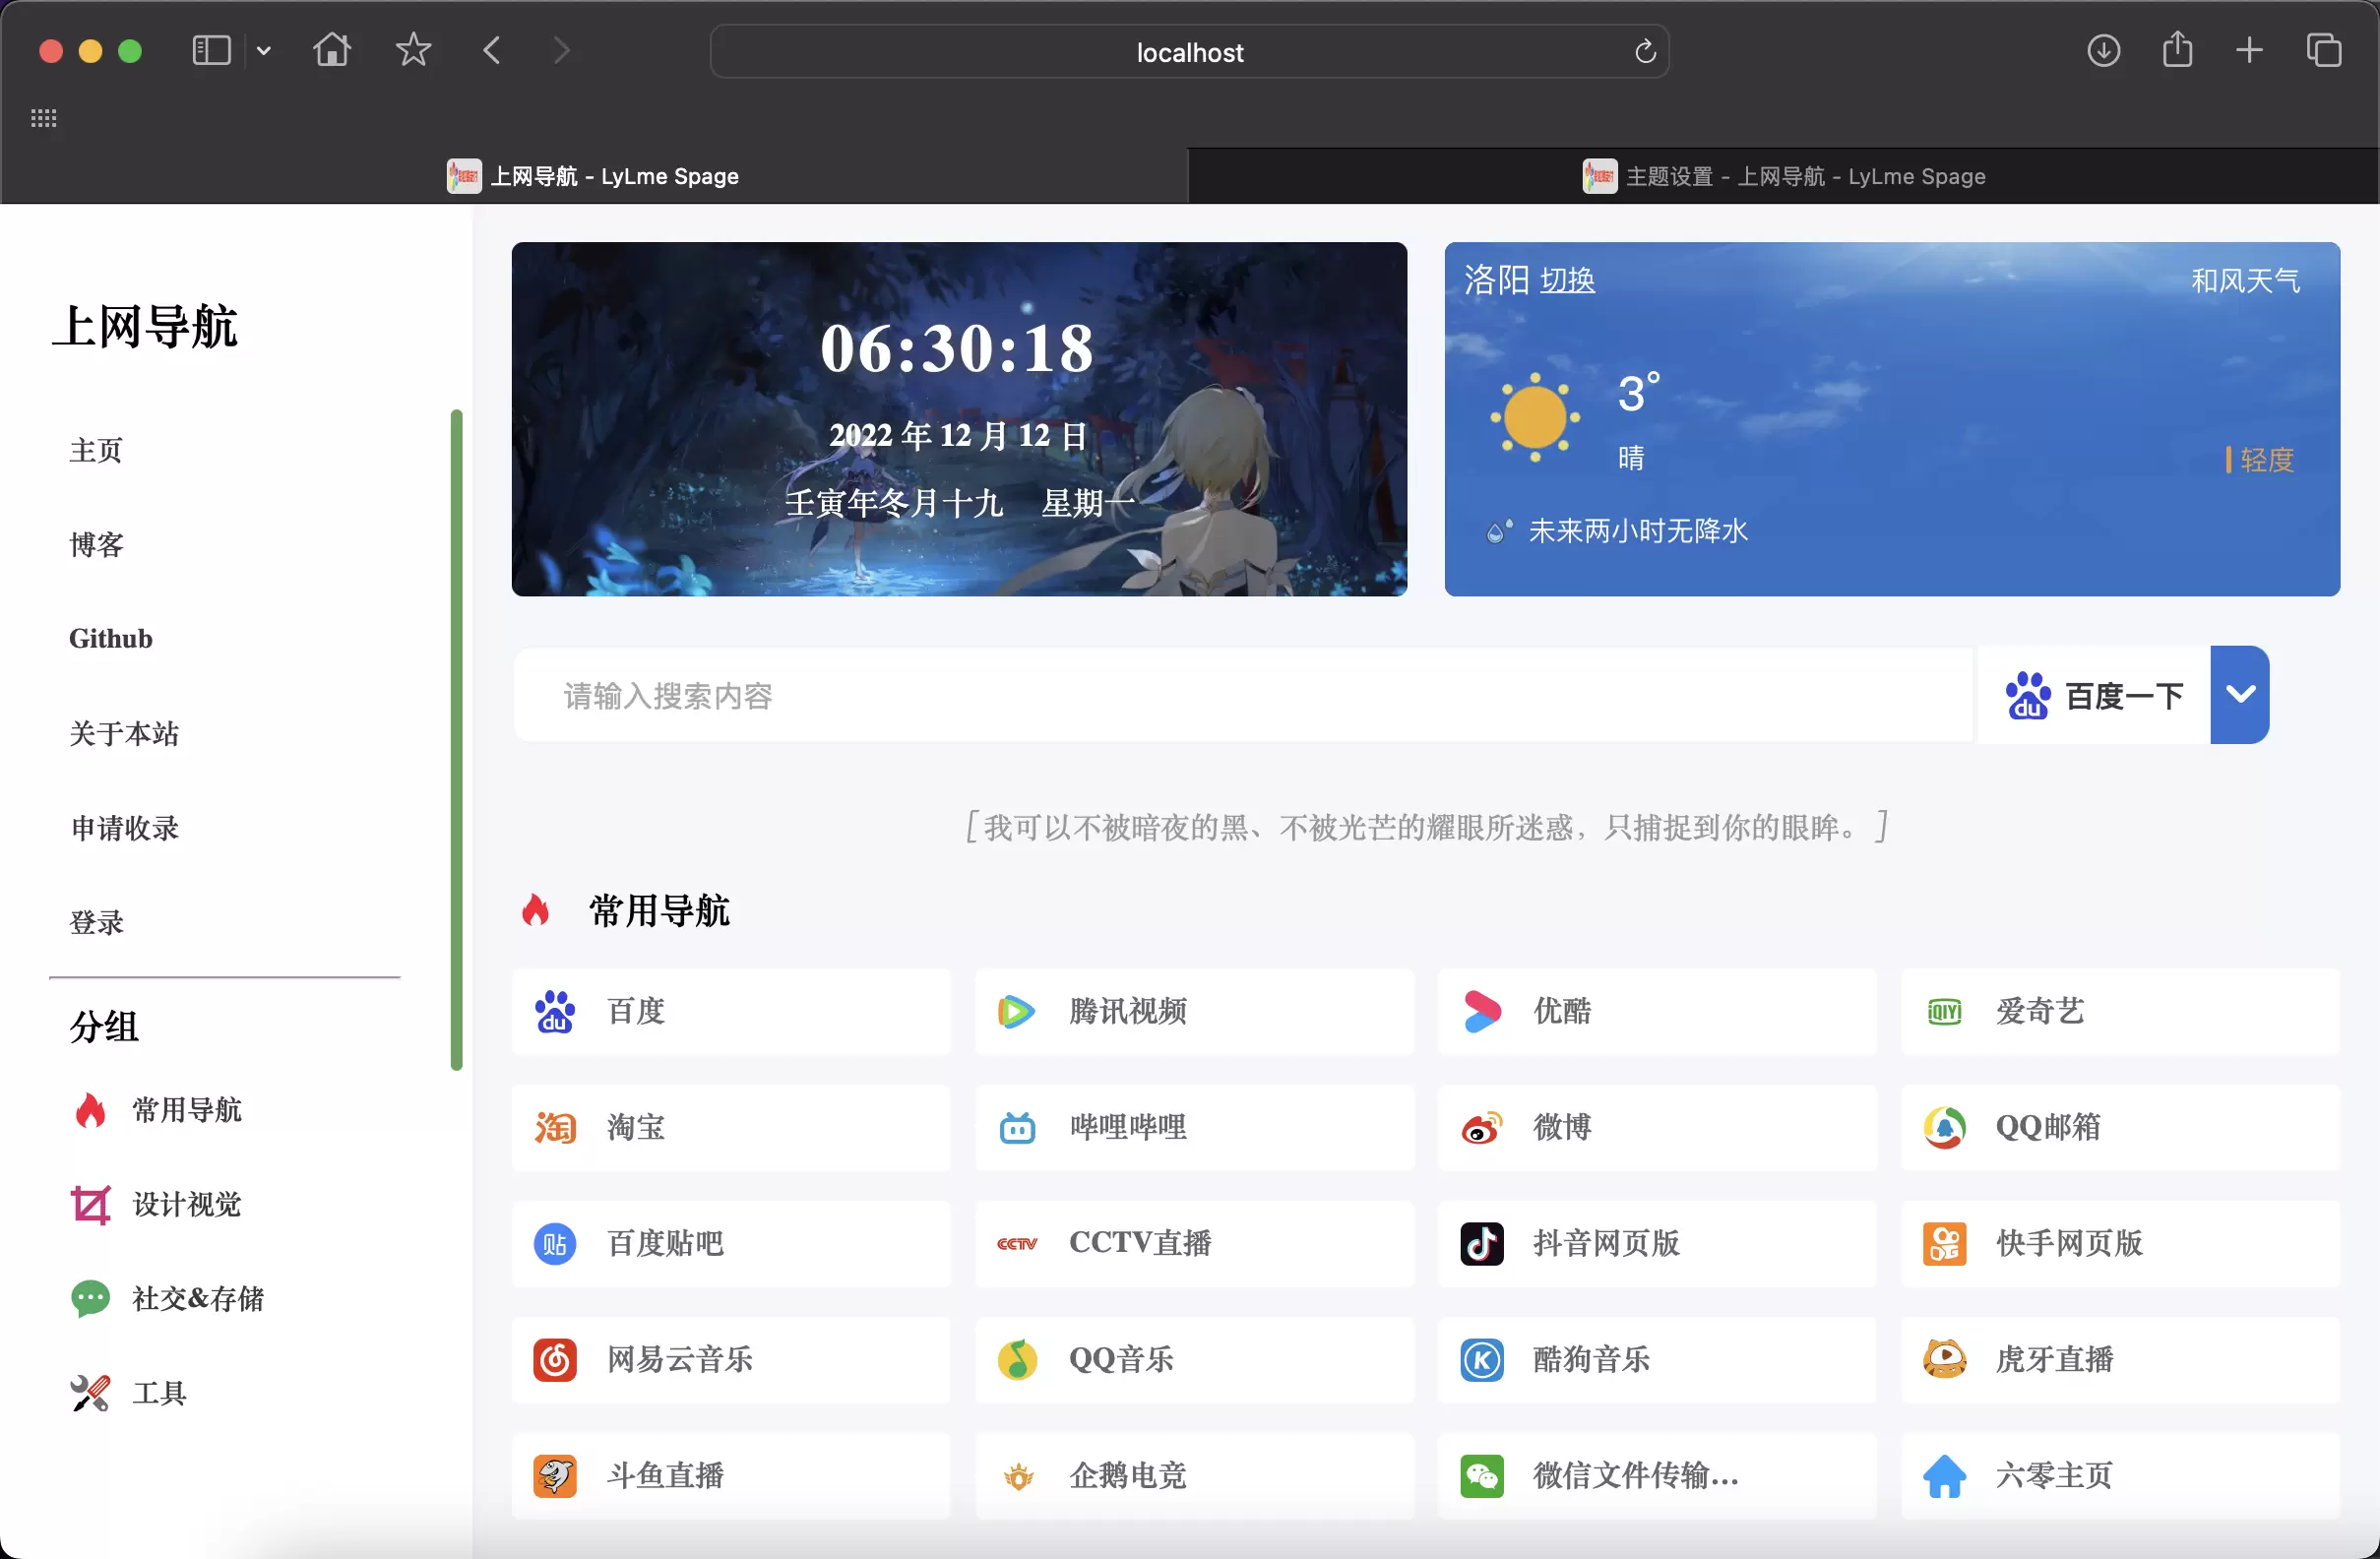Viewport: 2380px width, 1559px height.
Task: Open the 申请收录 page
Action: tap(124, 827)
